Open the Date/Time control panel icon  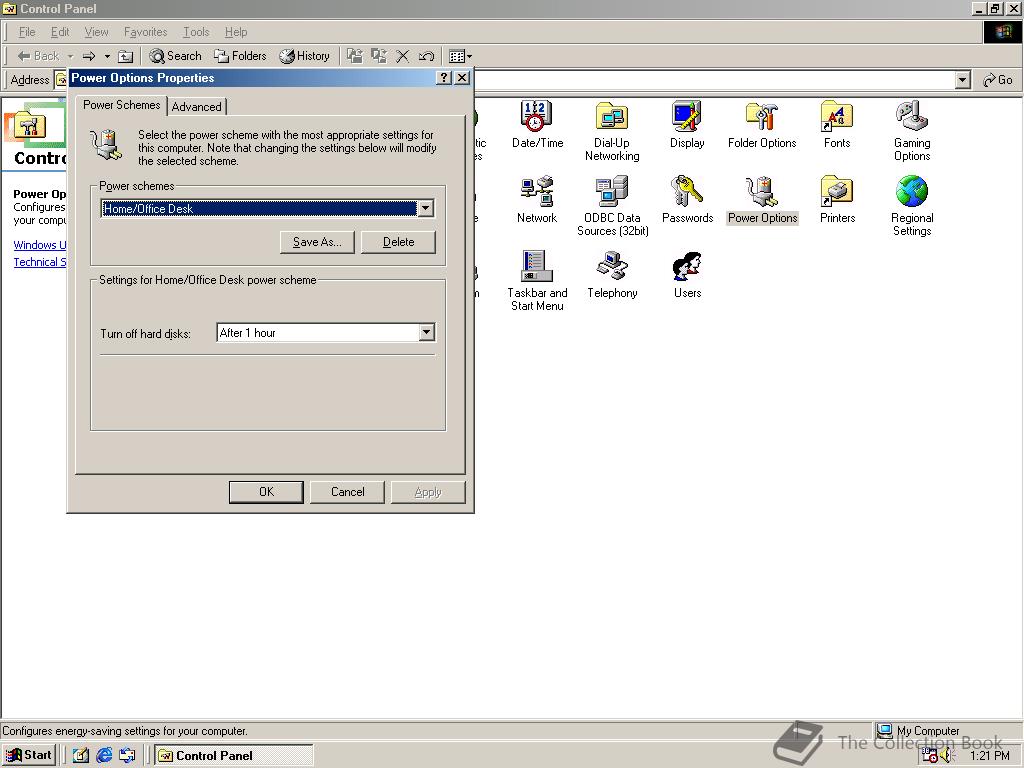(537, 125)
